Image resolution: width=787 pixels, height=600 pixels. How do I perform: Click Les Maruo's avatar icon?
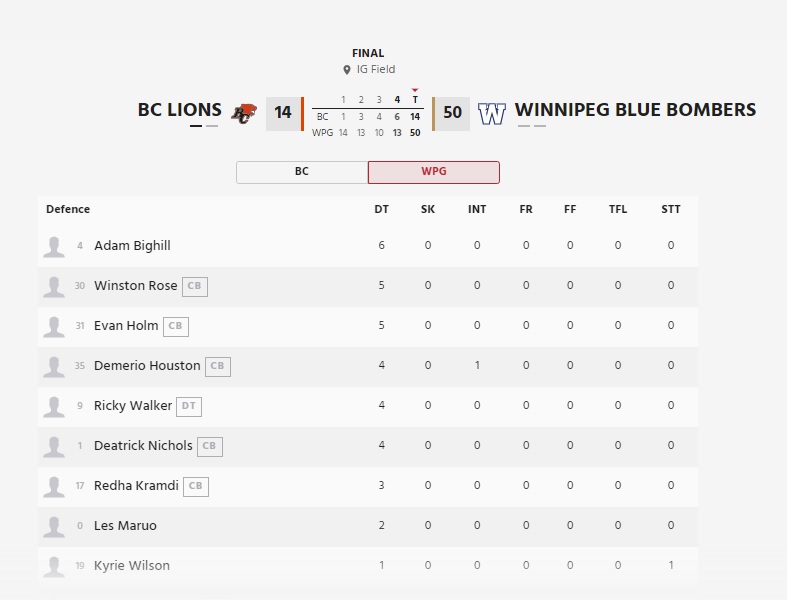tap(54, 526)
